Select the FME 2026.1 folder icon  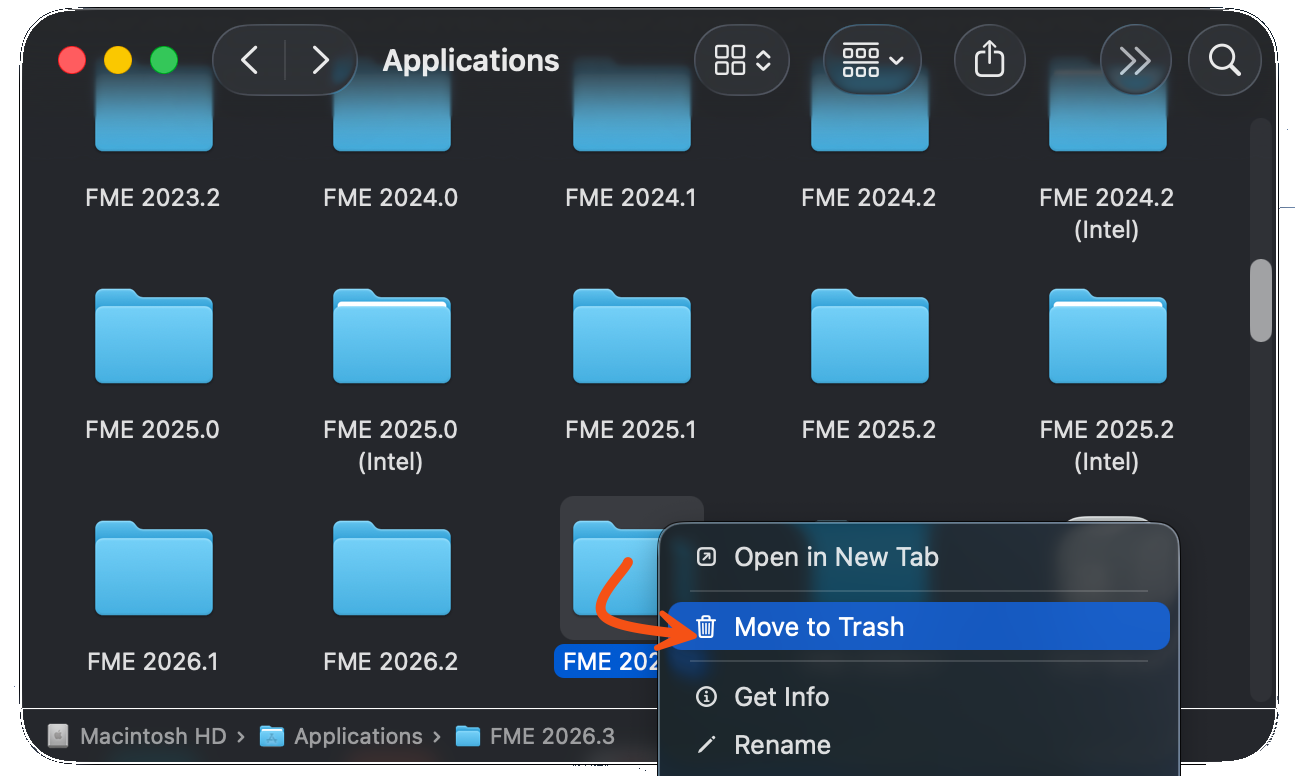(x=153, y=568)
